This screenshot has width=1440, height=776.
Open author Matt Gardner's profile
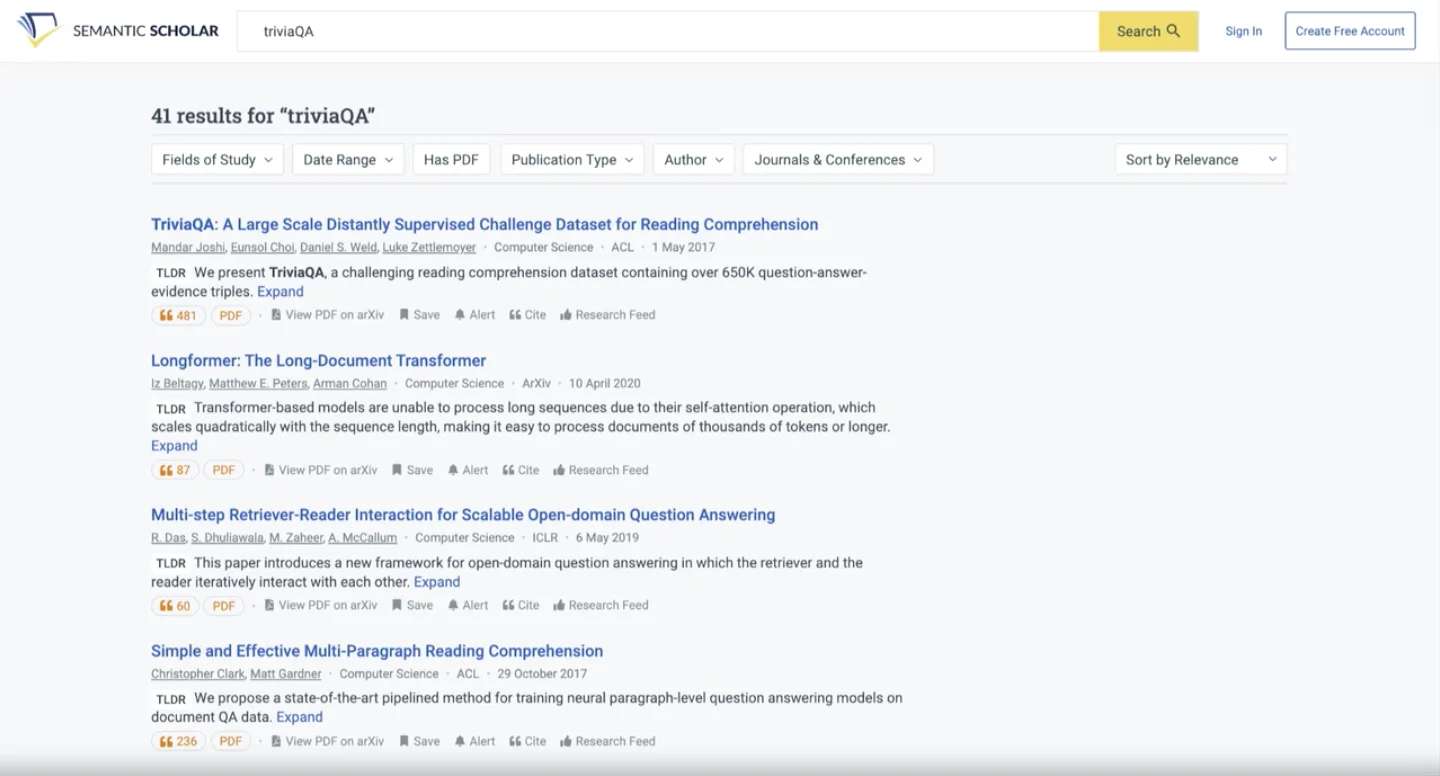point(286,674)
